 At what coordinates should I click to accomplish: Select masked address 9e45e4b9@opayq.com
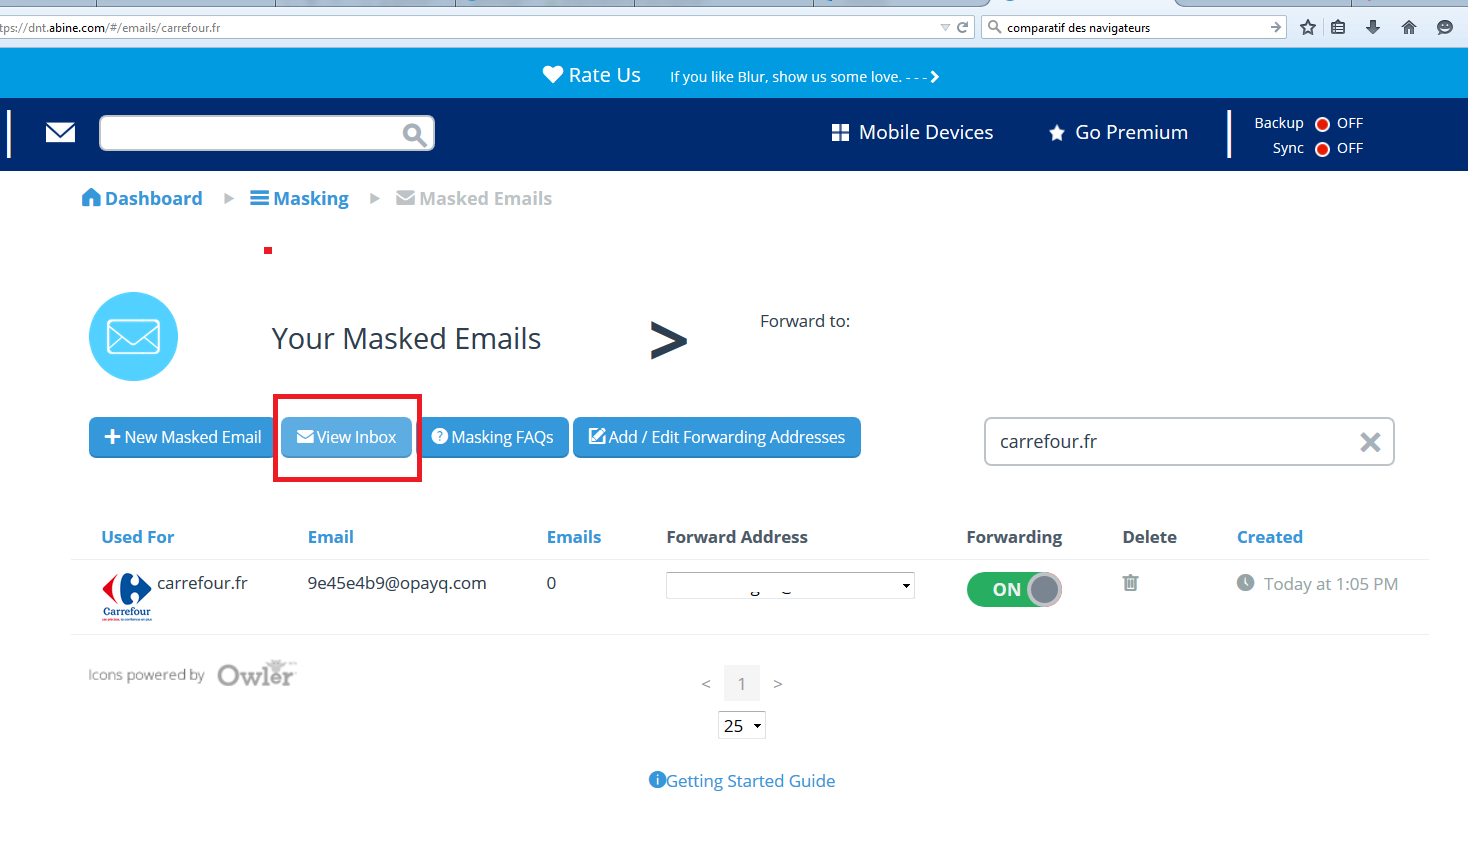point(397,583)
